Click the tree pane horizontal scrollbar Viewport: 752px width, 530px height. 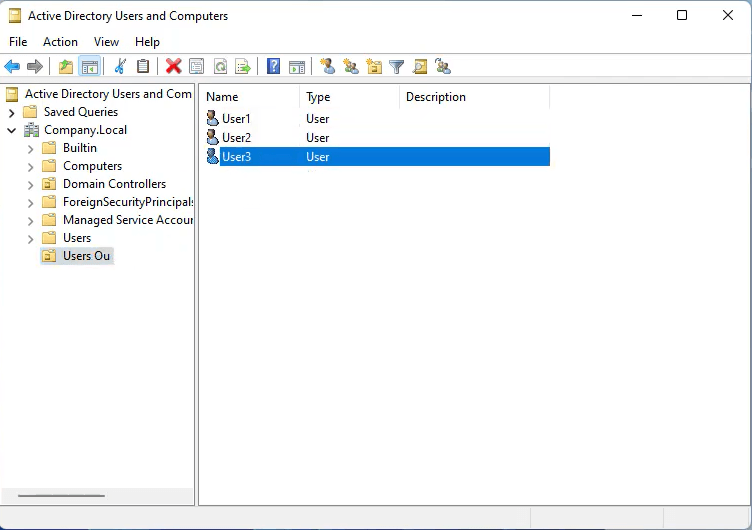click(x=61, y=496)
